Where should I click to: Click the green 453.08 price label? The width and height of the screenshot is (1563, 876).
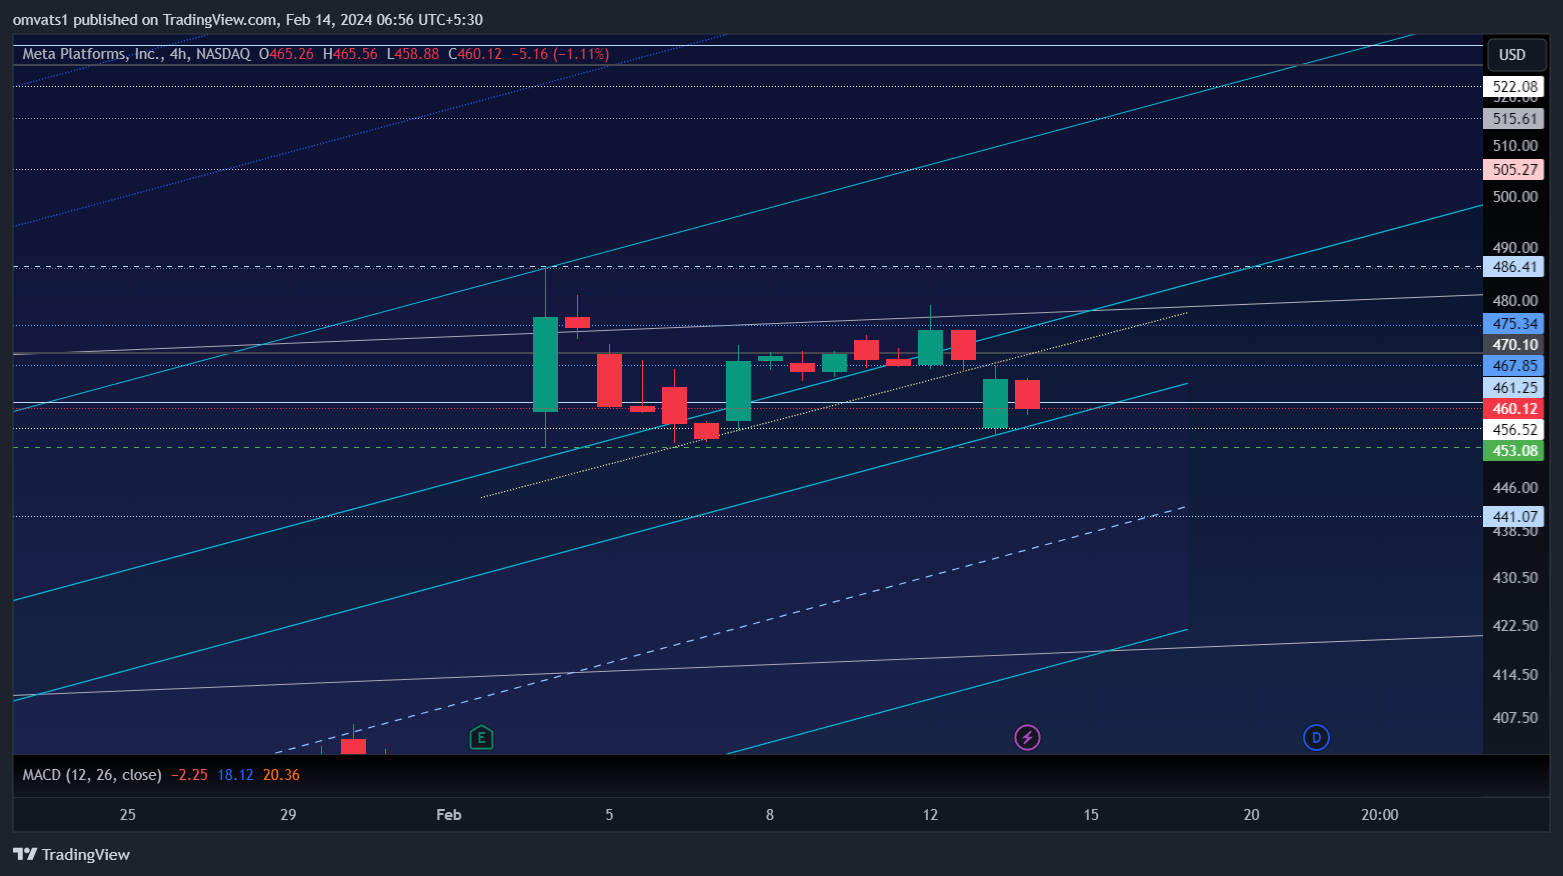click(x=1514, y=451)
